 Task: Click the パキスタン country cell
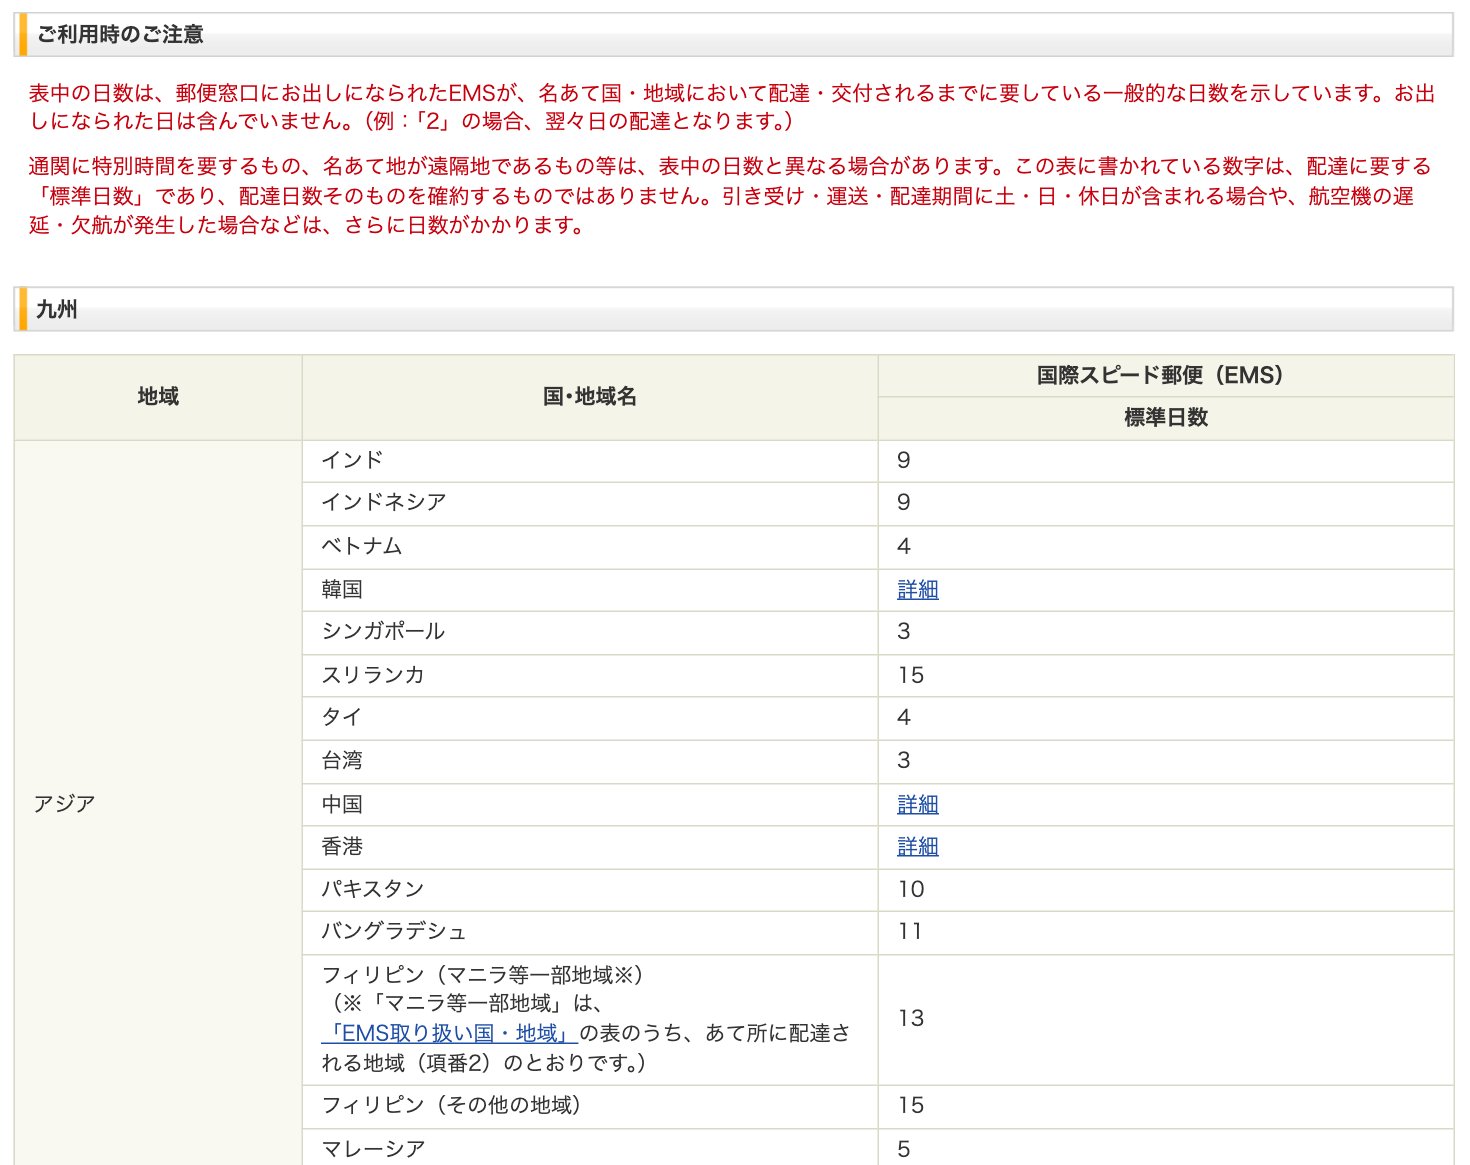click(x=590, y=890)
